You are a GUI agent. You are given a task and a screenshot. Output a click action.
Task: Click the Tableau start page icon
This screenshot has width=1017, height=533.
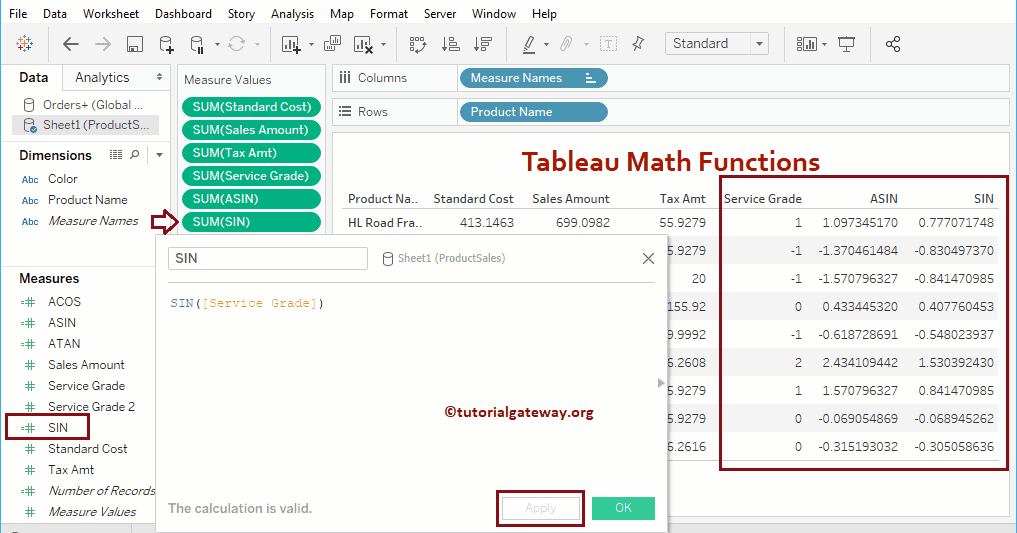point(25,43)
